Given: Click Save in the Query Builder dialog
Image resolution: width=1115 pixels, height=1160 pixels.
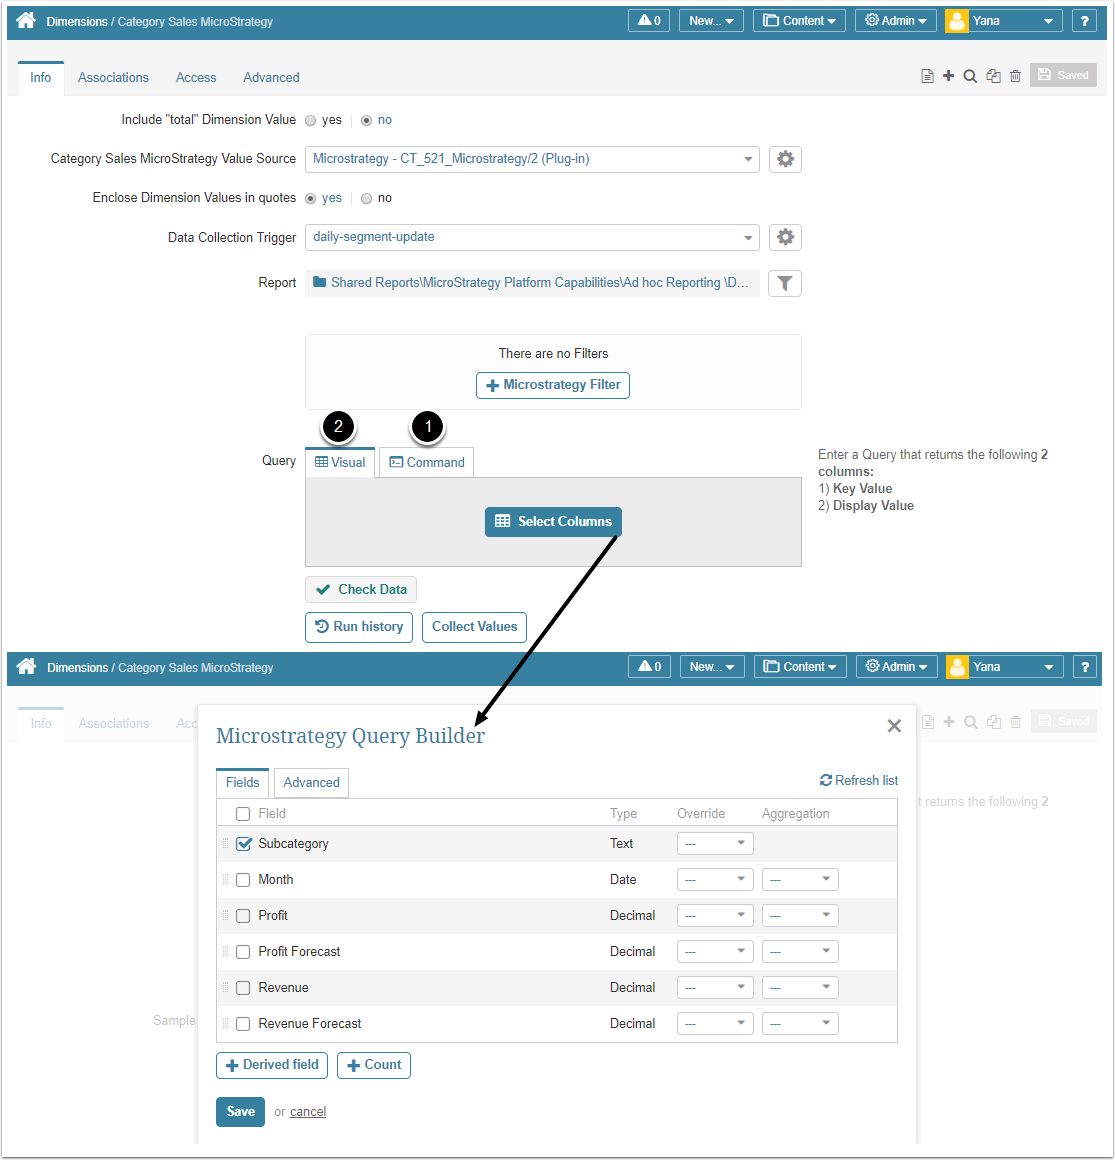Looking at the screenshot, I should pos(240,1112).
